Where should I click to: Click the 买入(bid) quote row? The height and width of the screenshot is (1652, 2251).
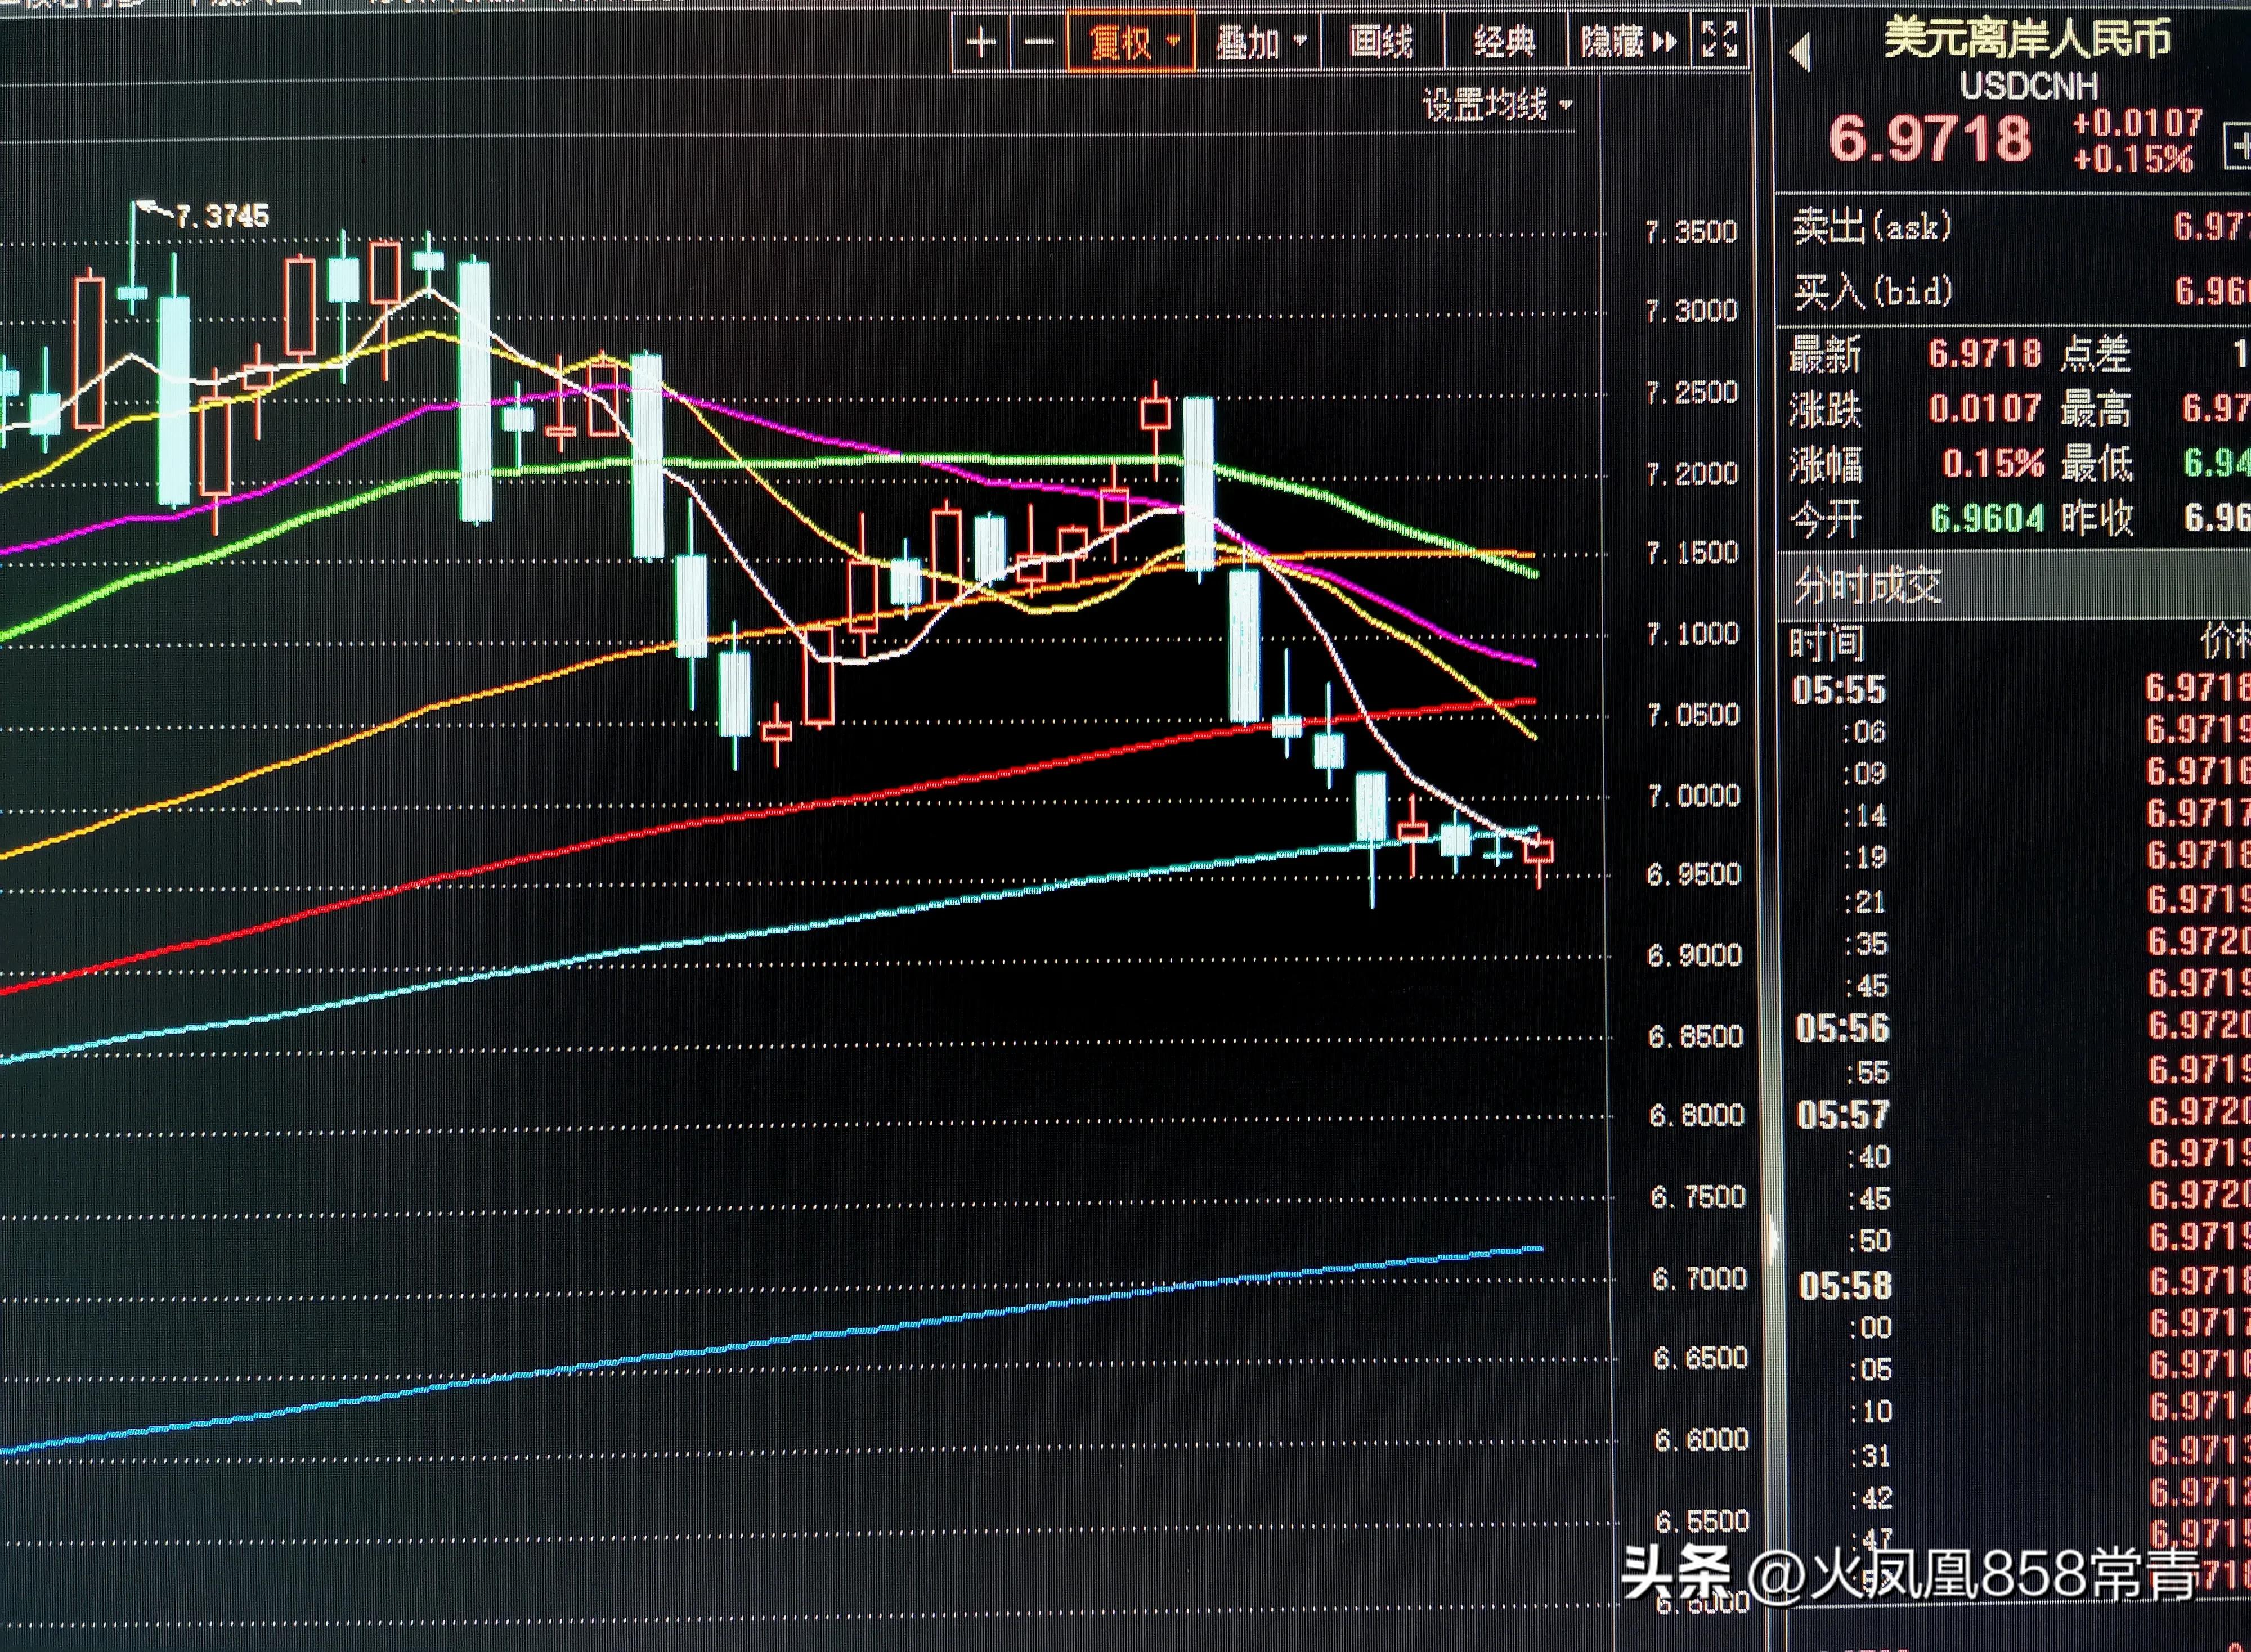(1872, 291)
